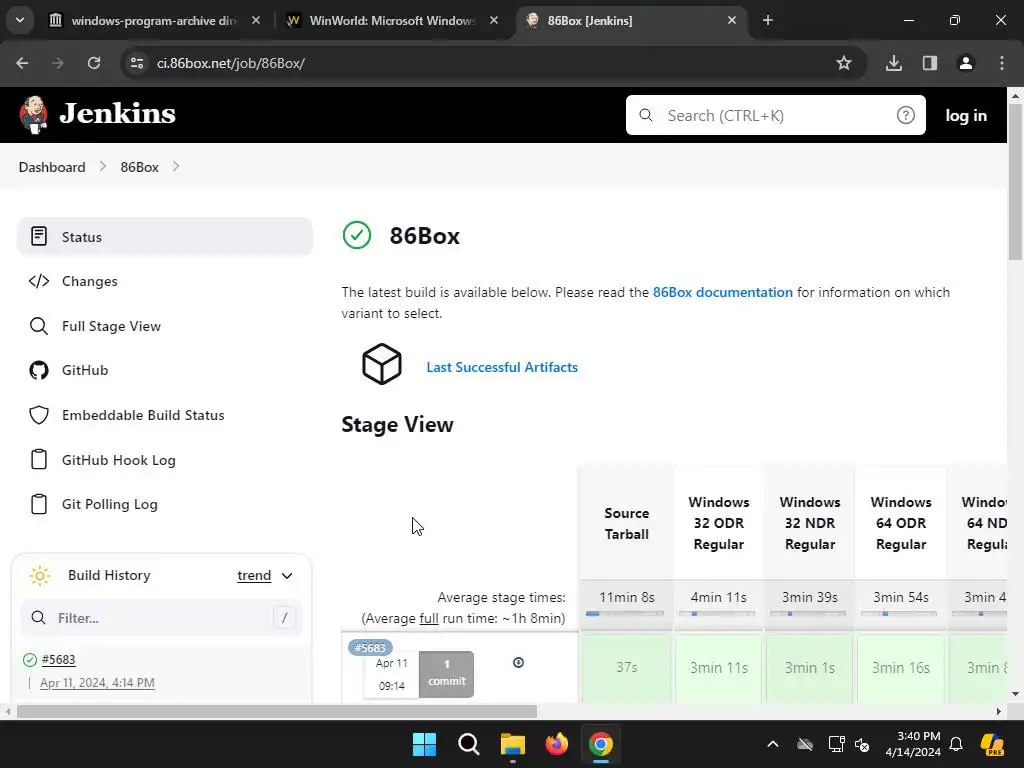Click the Windows 64 ODR 3min 16s cell
This screenshot has height=768, width=1024.
pyautogui.click(x=901, y=667)
